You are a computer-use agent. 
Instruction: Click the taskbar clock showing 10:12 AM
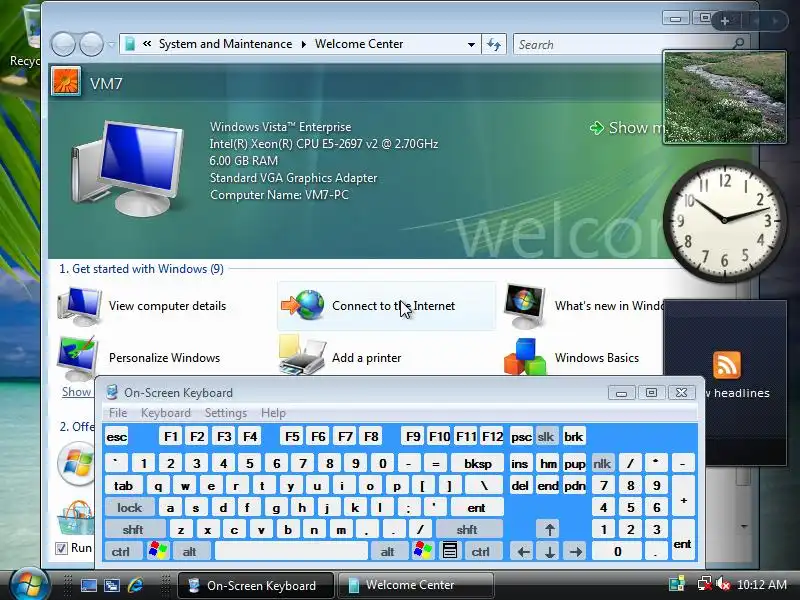(x=762, y=584)
